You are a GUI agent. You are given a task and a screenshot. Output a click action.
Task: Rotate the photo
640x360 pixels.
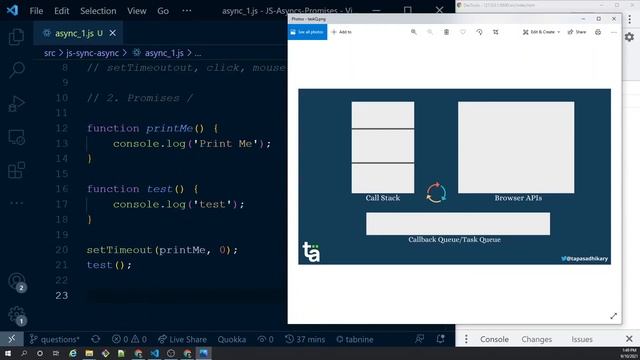coord(479,32)
